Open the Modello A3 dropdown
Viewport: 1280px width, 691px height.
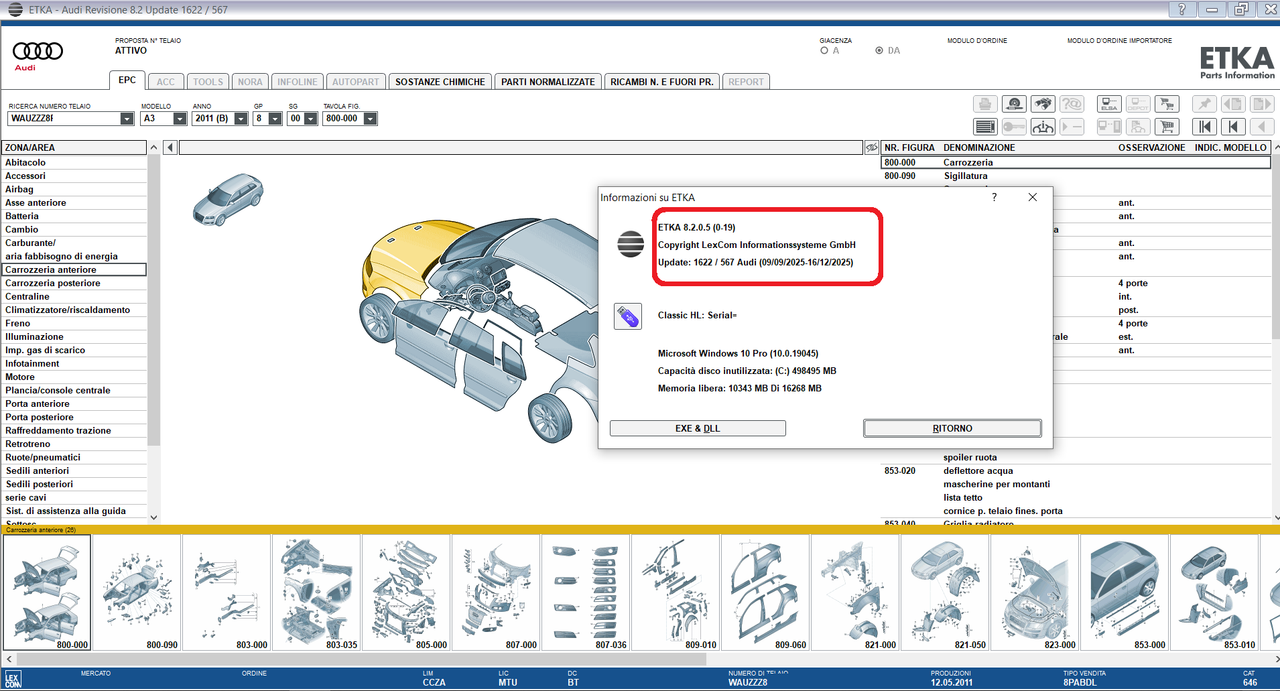tap(180, 118)
